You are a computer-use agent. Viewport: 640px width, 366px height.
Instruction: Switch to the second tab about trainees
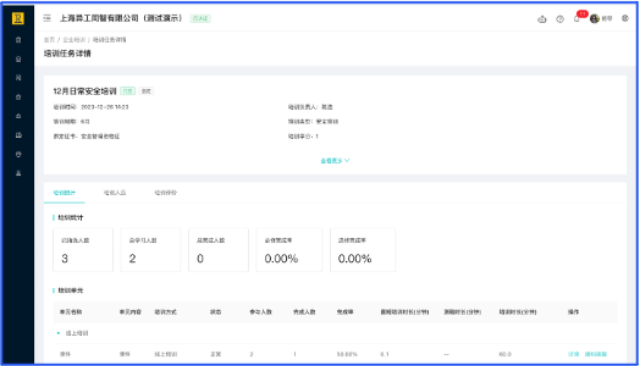pos(115,193)
